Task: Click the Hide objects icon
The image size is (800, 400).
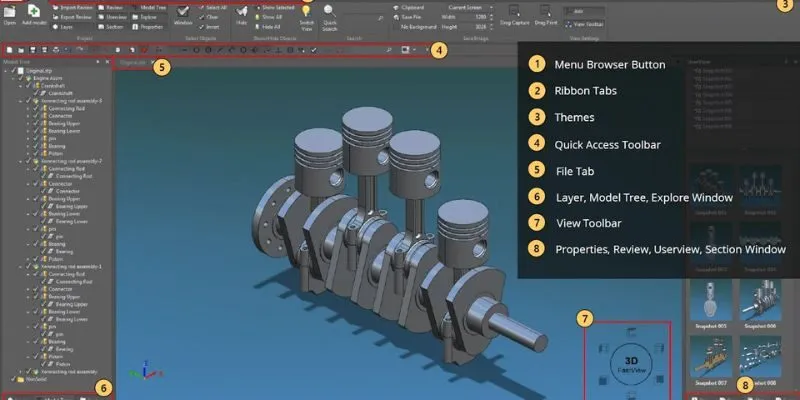Action: point(242,12)
